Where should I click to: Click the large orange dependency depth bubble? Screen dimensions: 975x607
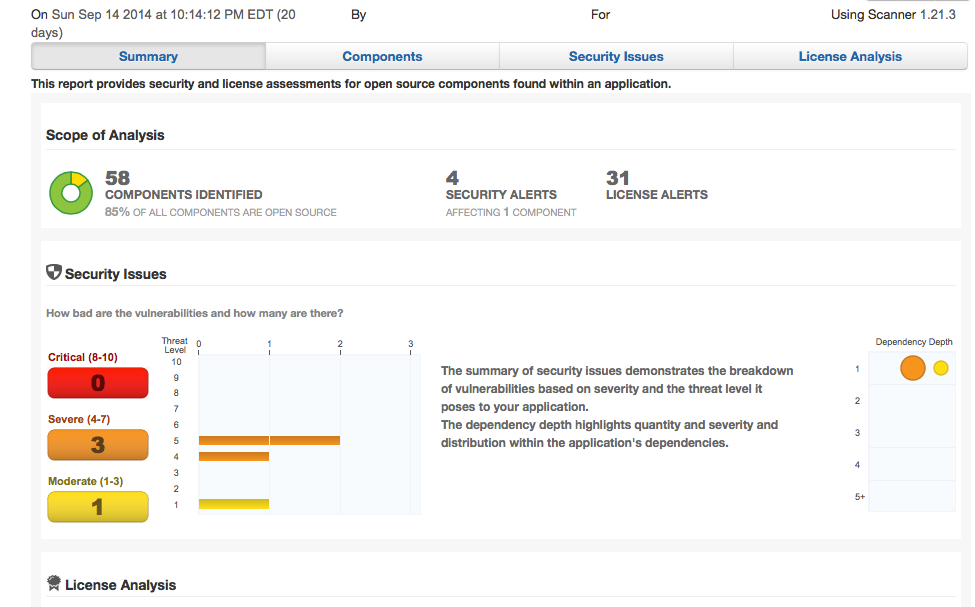[x=913, y=368]
